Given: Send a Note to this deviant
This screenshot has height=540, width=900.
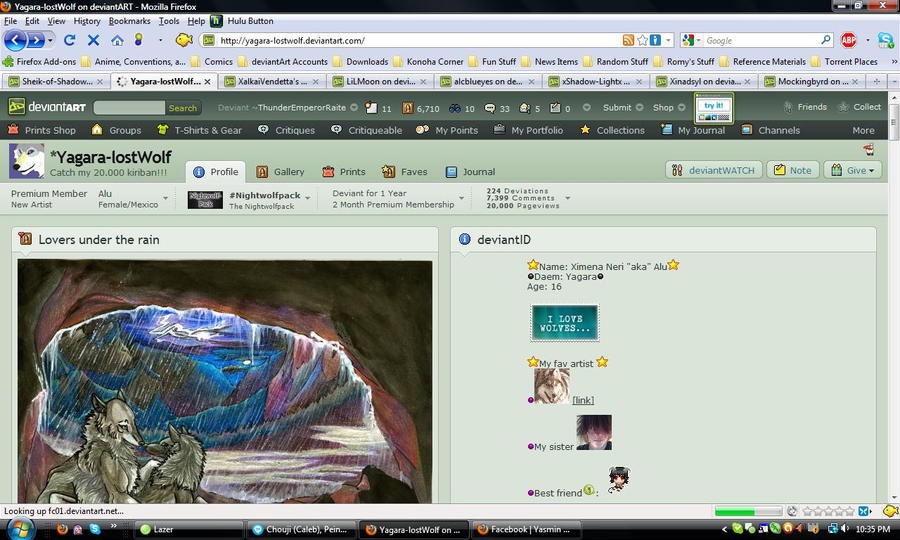Looking at the screenshot, I should click(793, 170).
